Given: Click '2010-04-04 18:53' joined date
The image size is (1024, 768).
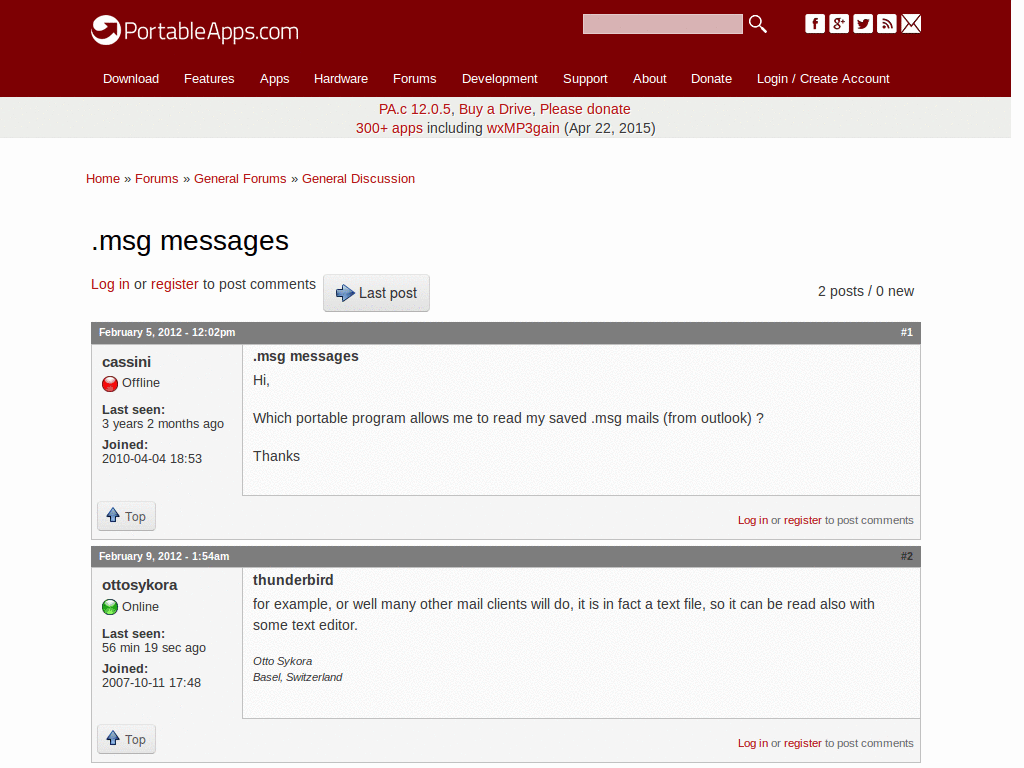Looking at the screenshot, I should click(x=152, y=458).
